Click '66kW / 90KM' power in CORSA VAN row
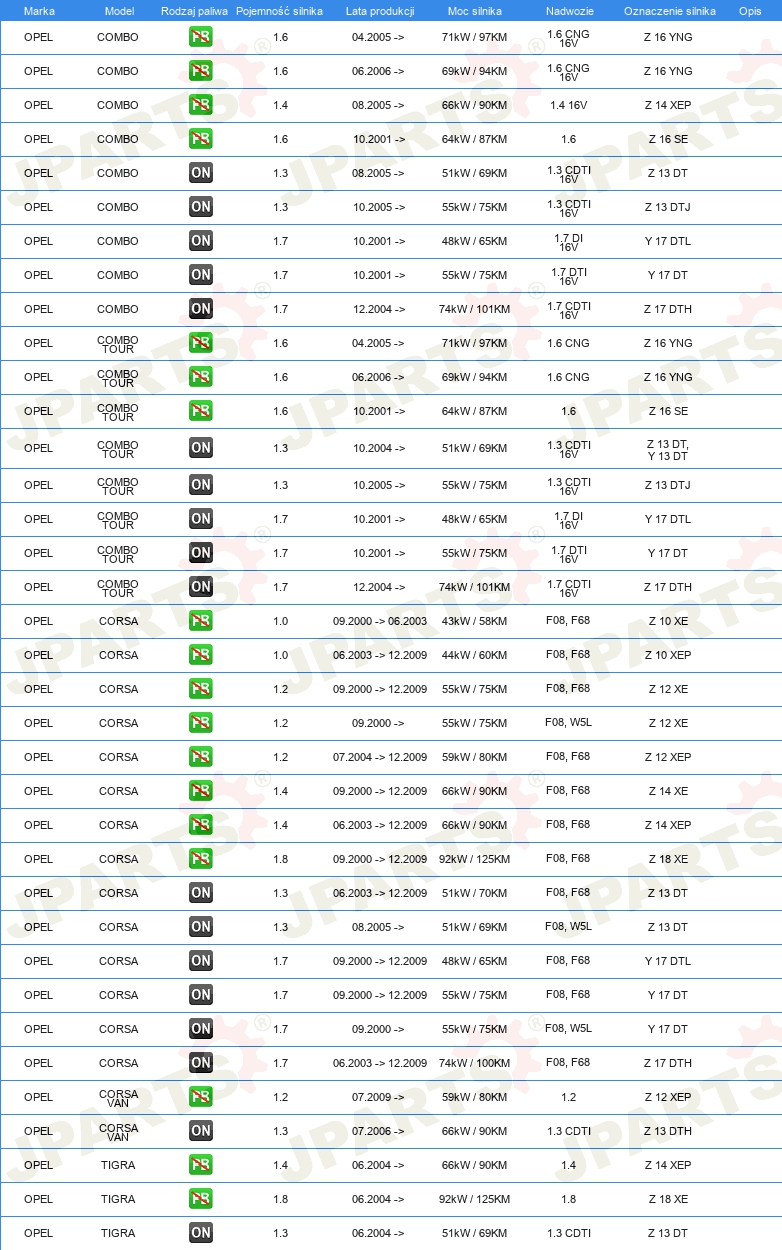The height and width of the screenshot is (1250, 782). click(x=475, y=1131)
